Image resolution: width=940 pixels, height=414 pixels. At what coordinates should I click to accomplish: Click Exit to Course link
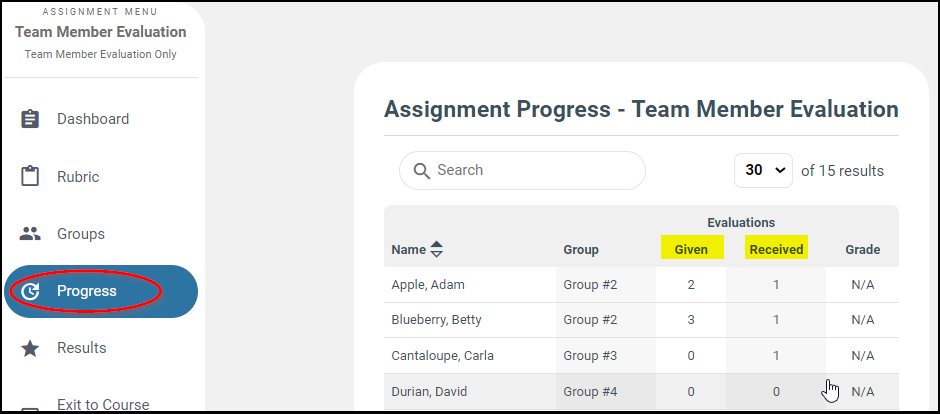coord(103,405)
